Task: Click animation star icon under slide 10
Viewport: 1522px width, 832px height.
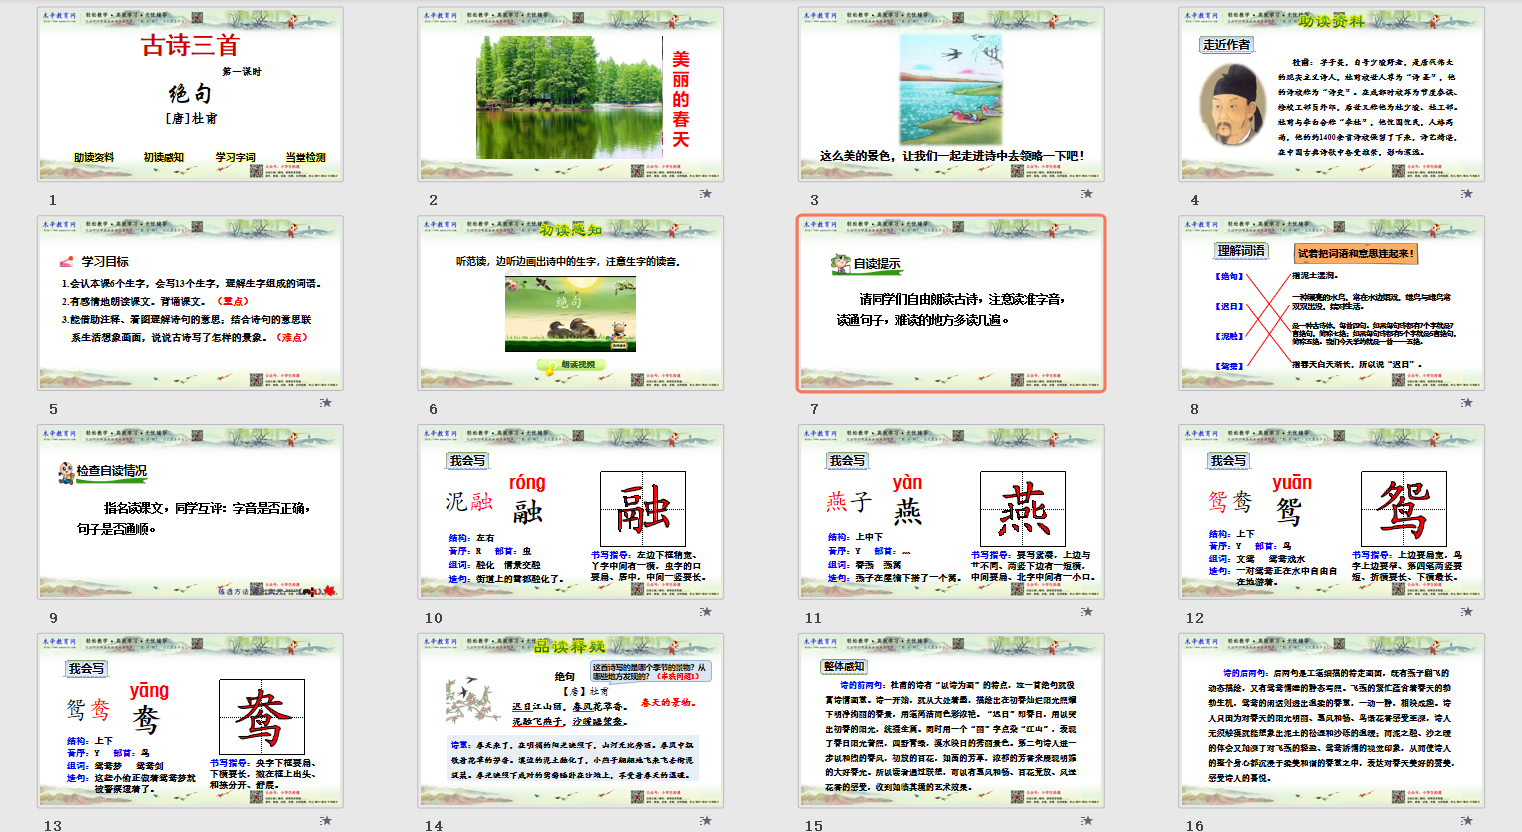Action: 706,612
